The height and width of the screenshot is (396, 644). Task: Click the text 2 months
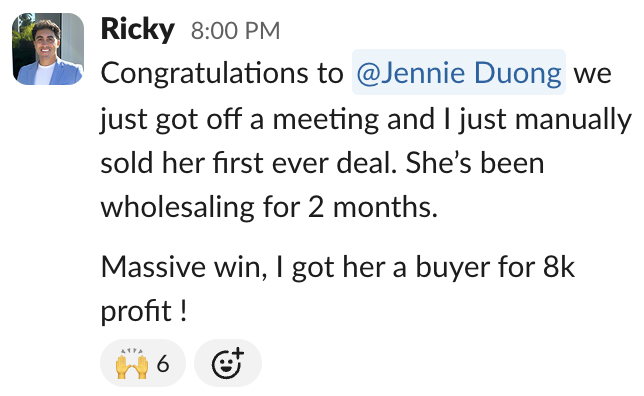click(x=372, y=207)
